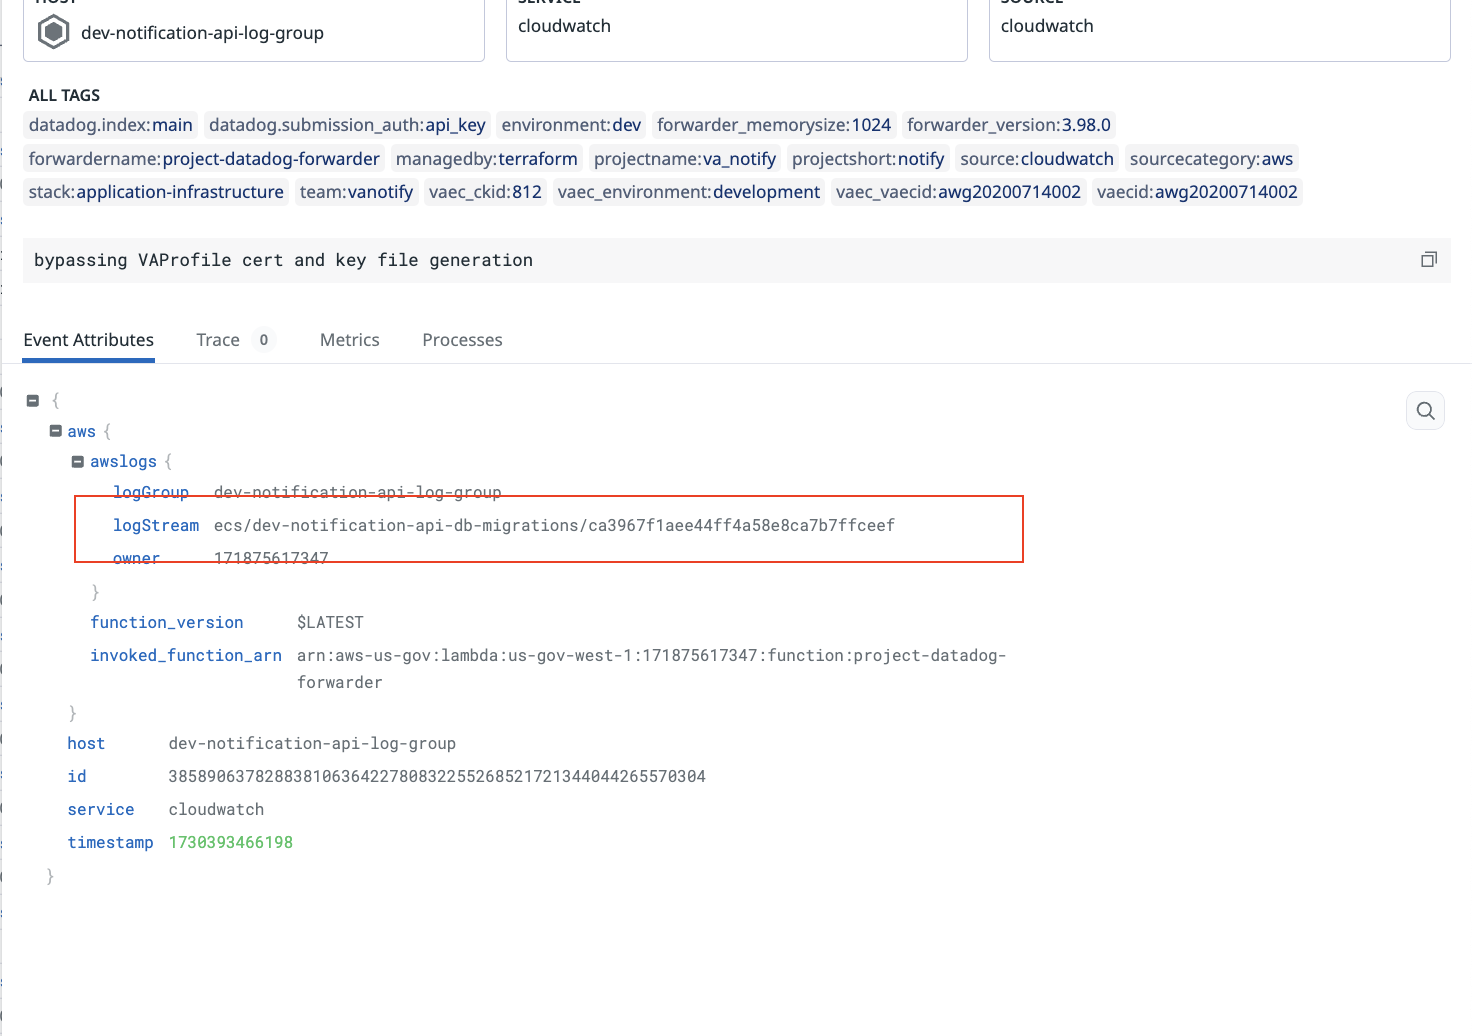This screenshot has width=1472, height=1036.
Task: Open the Metrics tab
Action: (349, 340)
